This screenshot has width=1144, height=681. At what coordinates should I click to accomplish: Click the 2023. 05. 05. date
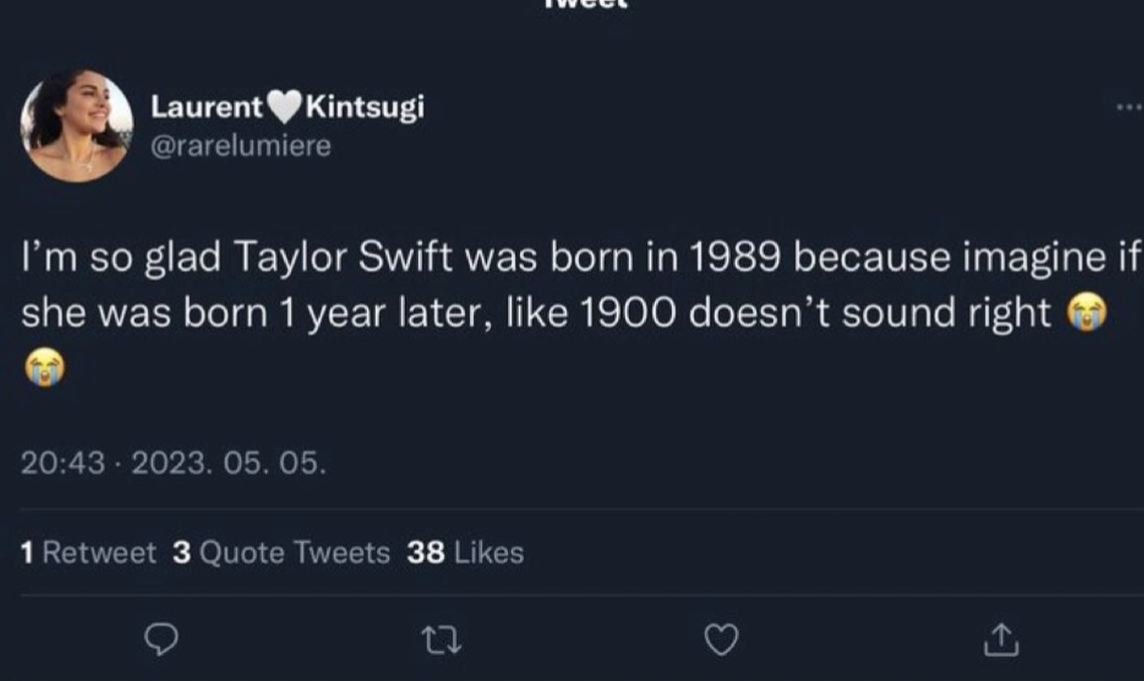[x=229, y=463]
